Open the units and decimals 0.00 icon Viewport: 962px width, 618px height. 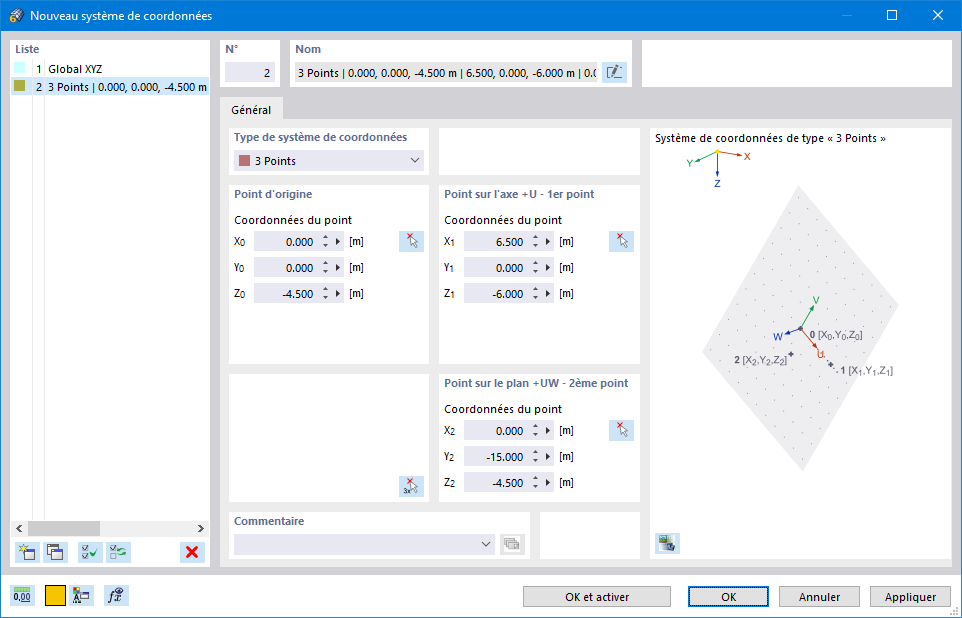(22, 595)
